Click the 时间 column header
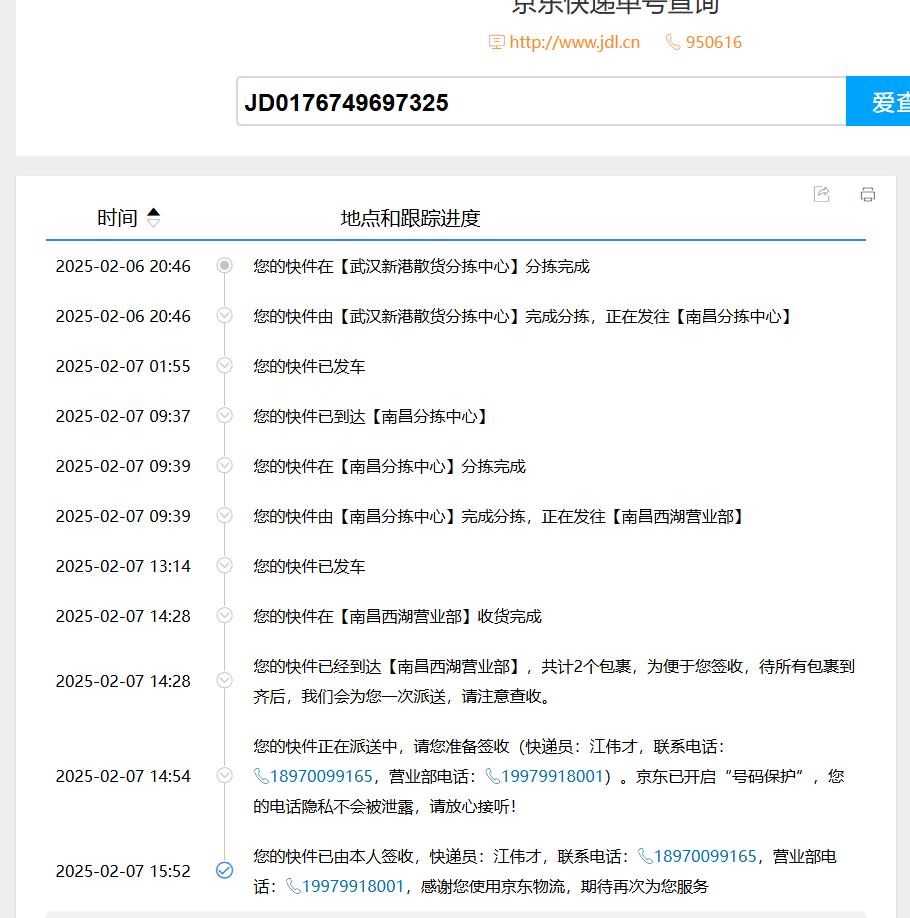 click(117, 218)
